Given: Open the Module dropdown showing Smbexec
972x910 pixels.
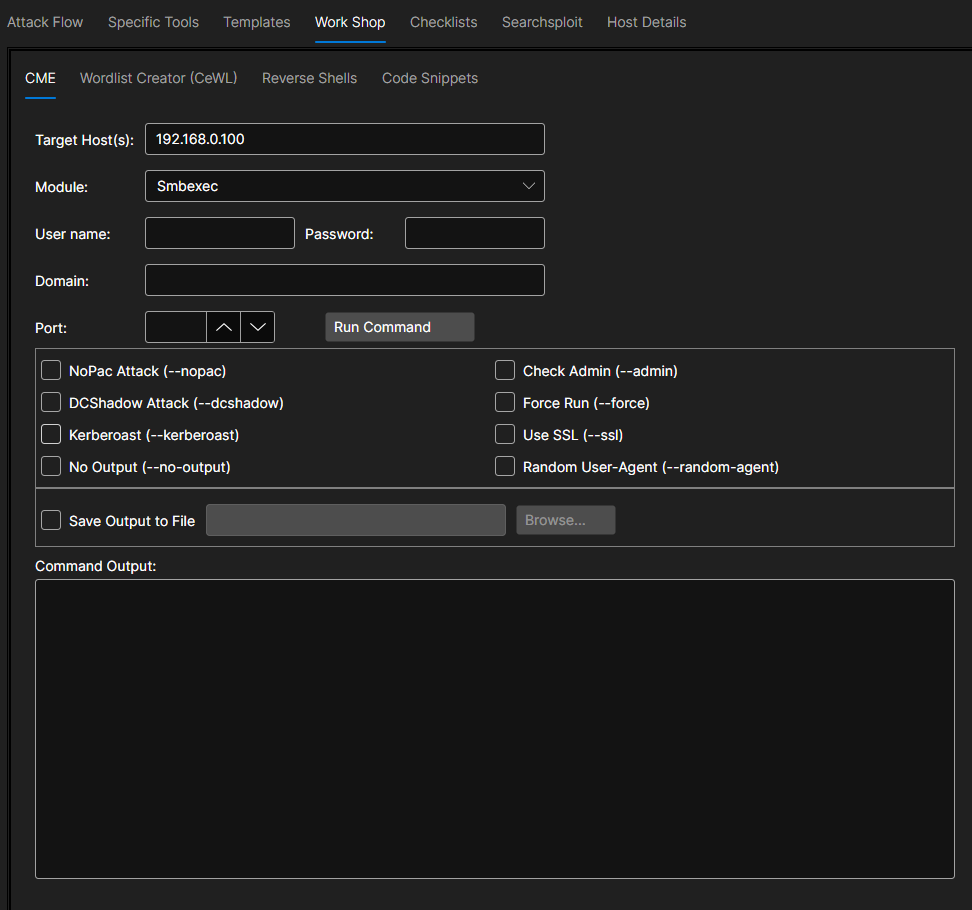Looking at the screenshot, I should tap(344, 186).
